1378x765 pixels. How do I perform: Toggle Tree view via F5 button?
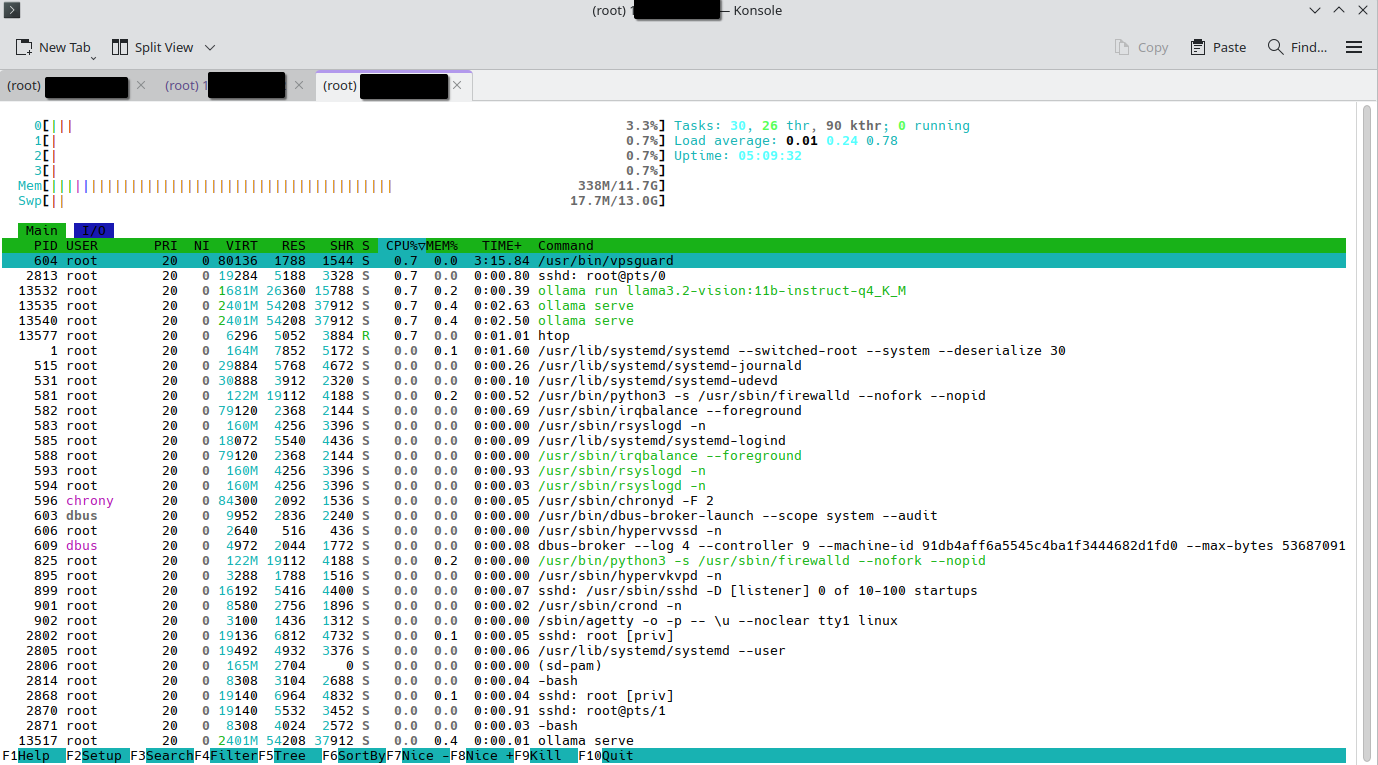pos(290,756)
